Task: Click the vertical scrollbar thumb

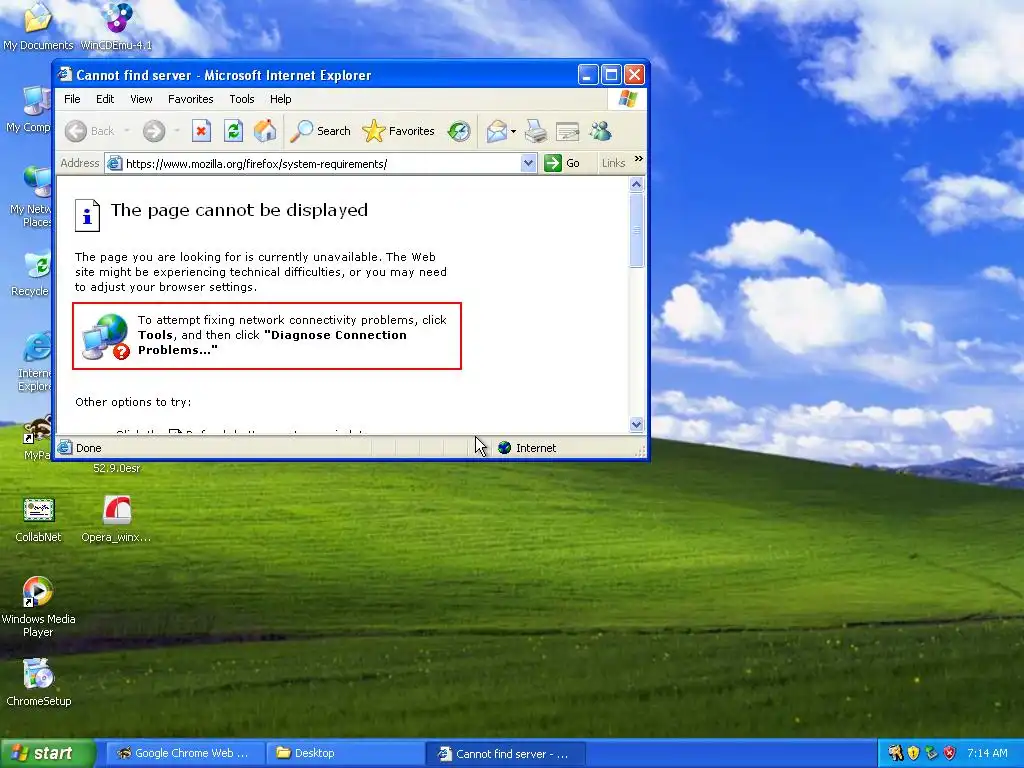Action: click(637, 230)
